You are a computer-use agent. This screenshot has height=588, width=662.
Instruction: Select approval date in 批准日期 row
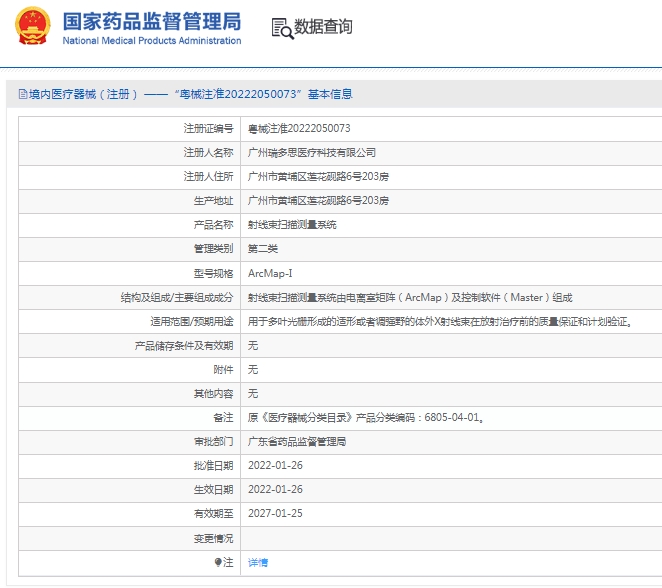(275, 466)
